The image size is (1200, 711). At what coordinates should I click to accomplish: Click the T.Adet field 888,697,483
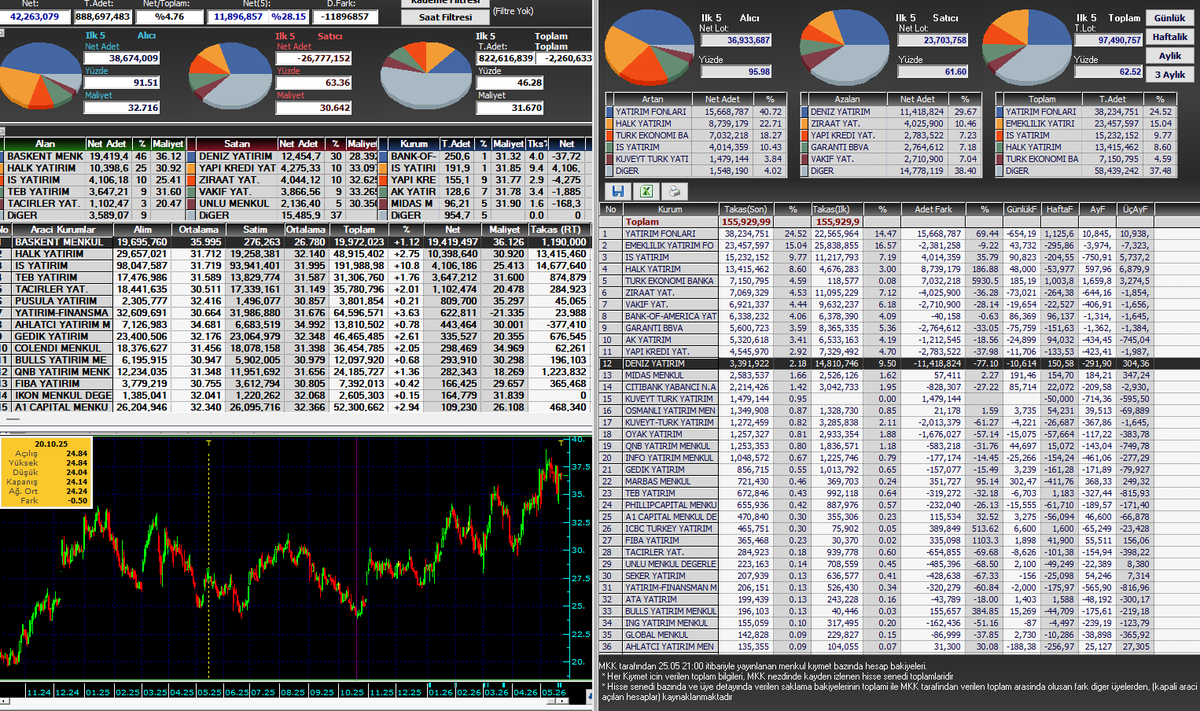click(102, 17)
